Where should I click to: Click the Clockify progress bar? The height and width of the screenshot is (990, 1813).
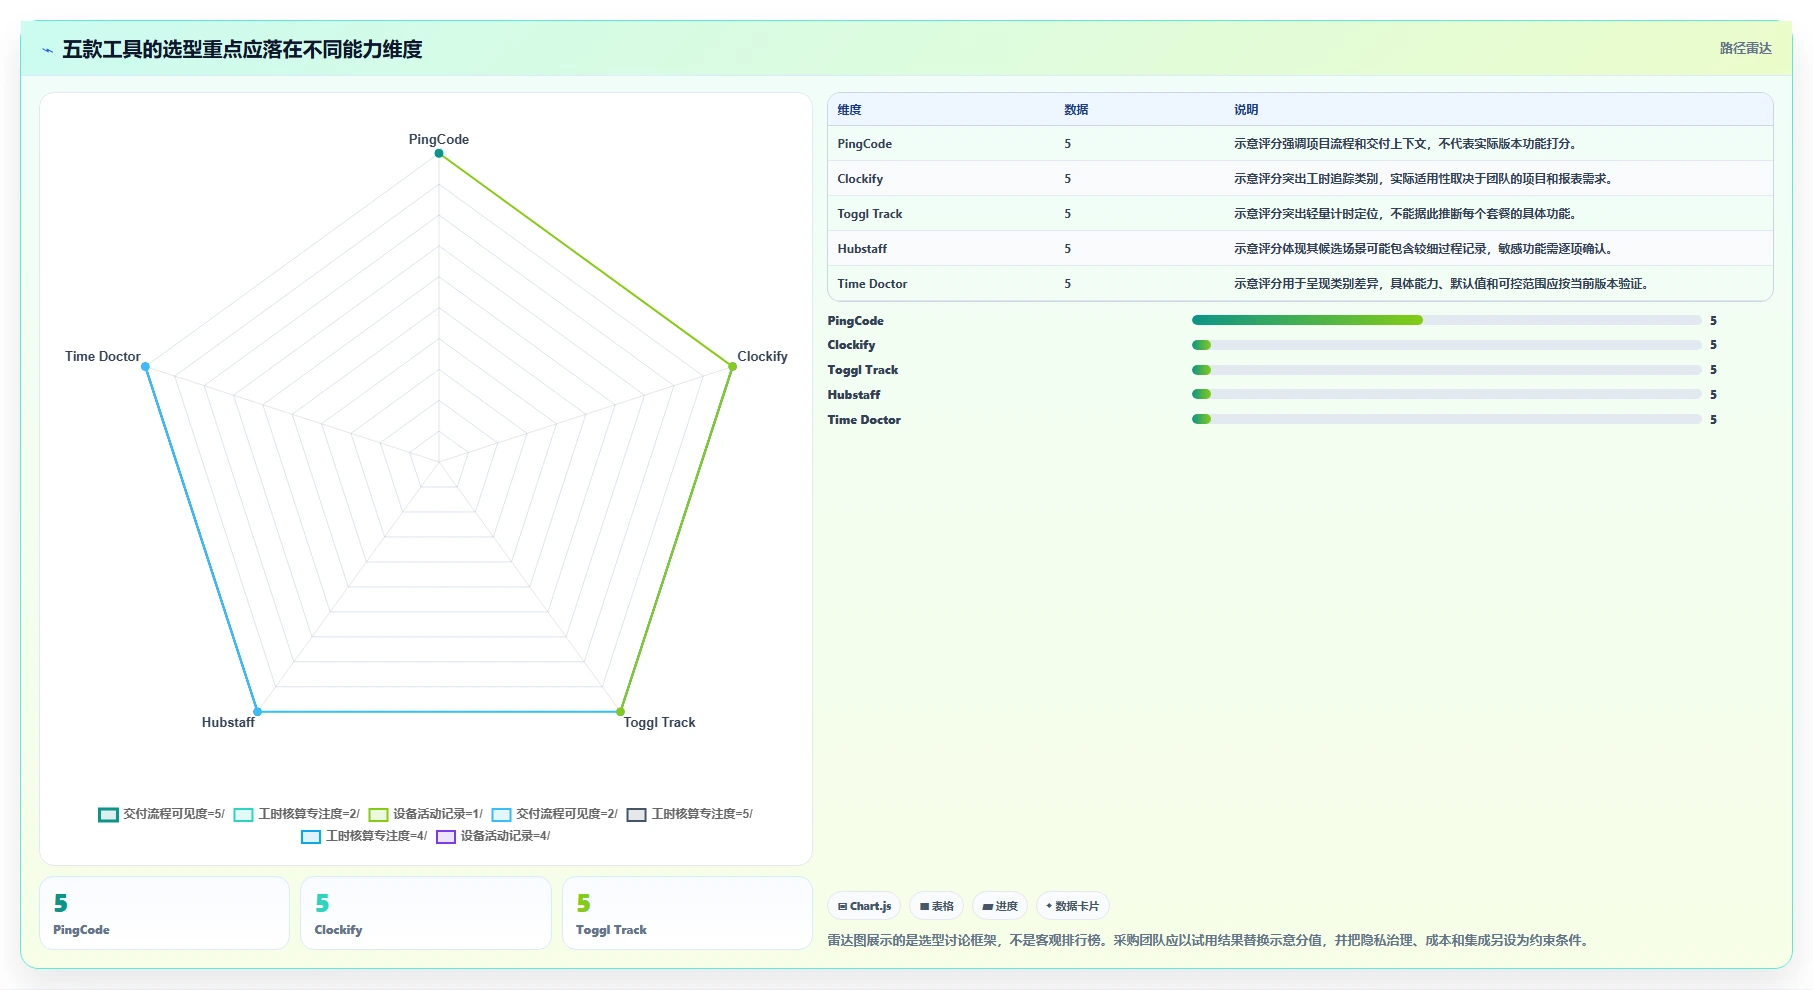(1446, 345)
